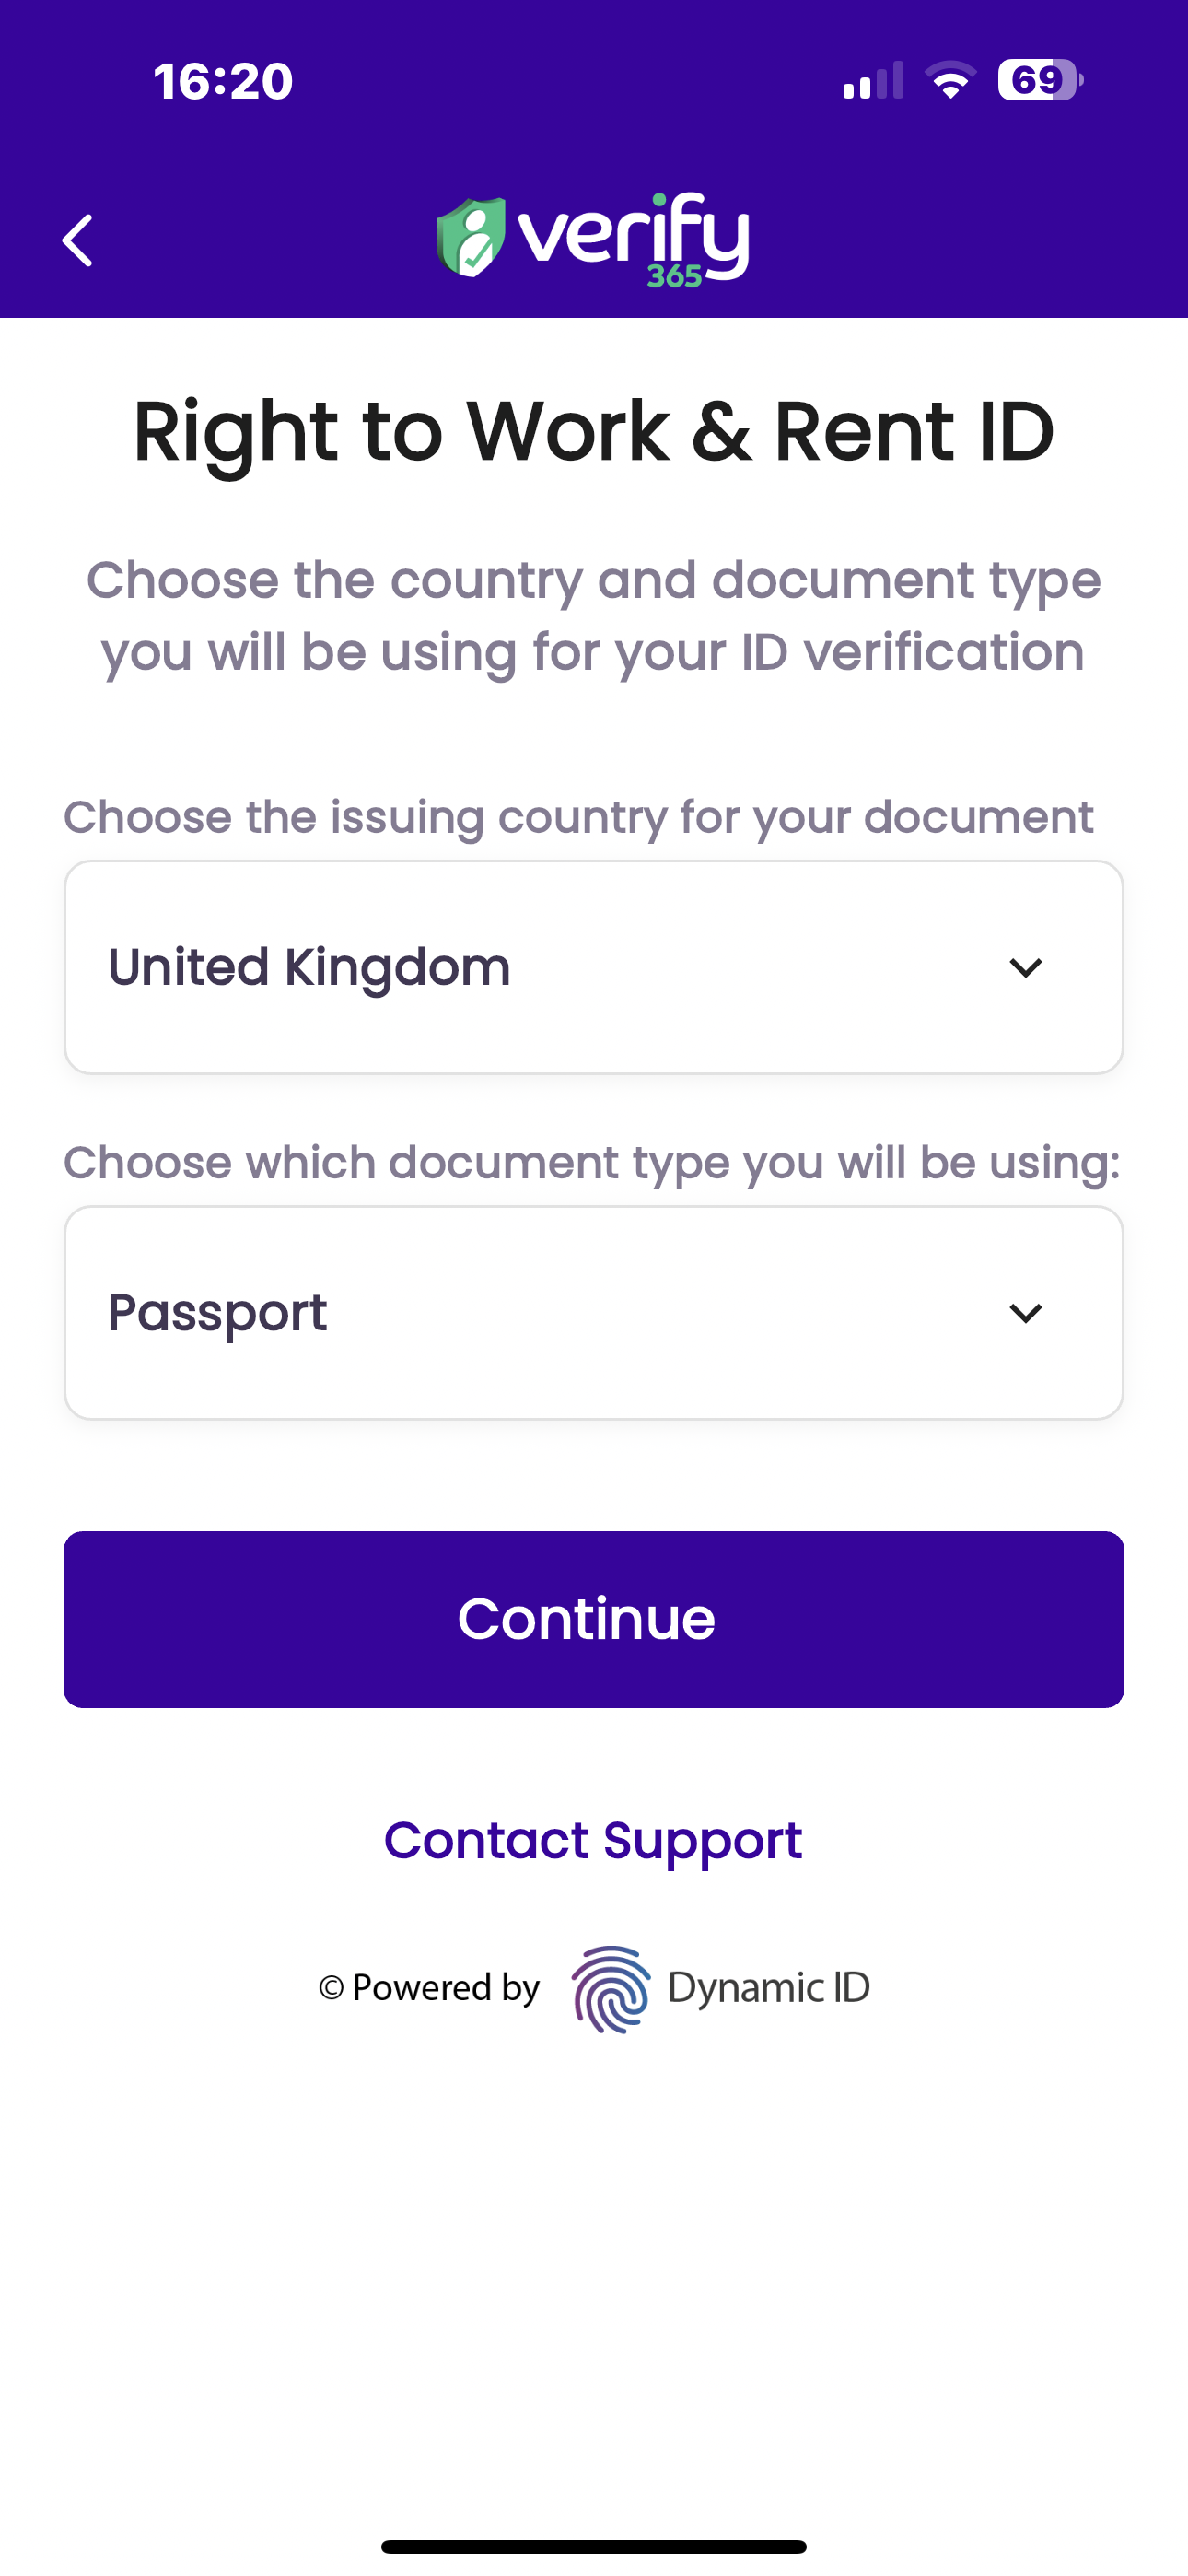Select the United Kingdom country value
Viewport: 1188px width, 2576px height.
click(x=309, y=967)
